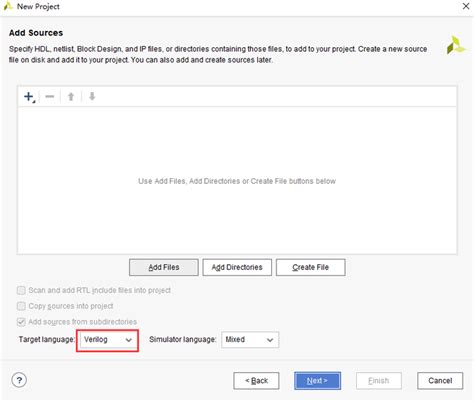Enable Scan and add RTL include files

coord(21,290)
